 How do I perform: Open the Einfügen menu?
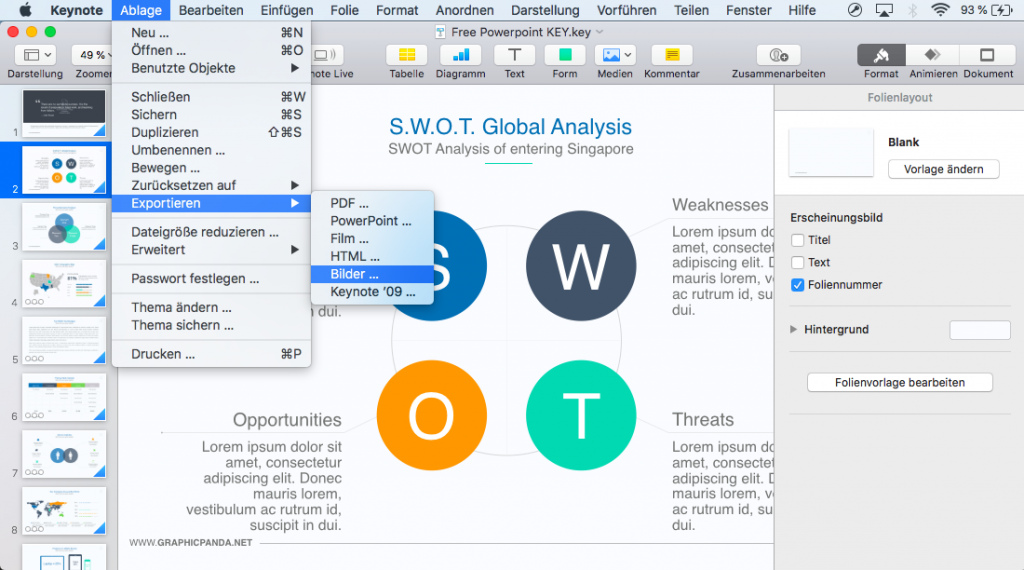pos(287,10)
